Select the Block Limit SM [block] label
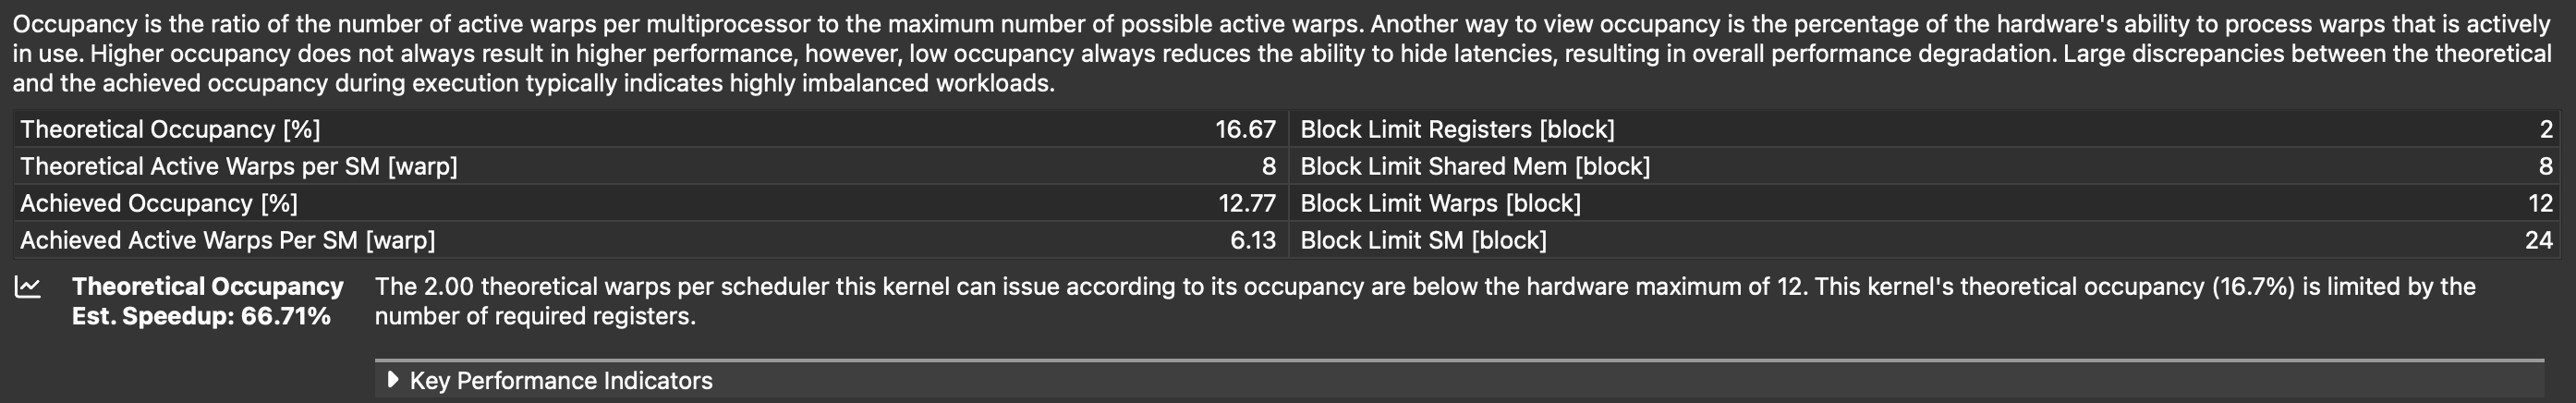2576x403 pixels. (1423, 241)
